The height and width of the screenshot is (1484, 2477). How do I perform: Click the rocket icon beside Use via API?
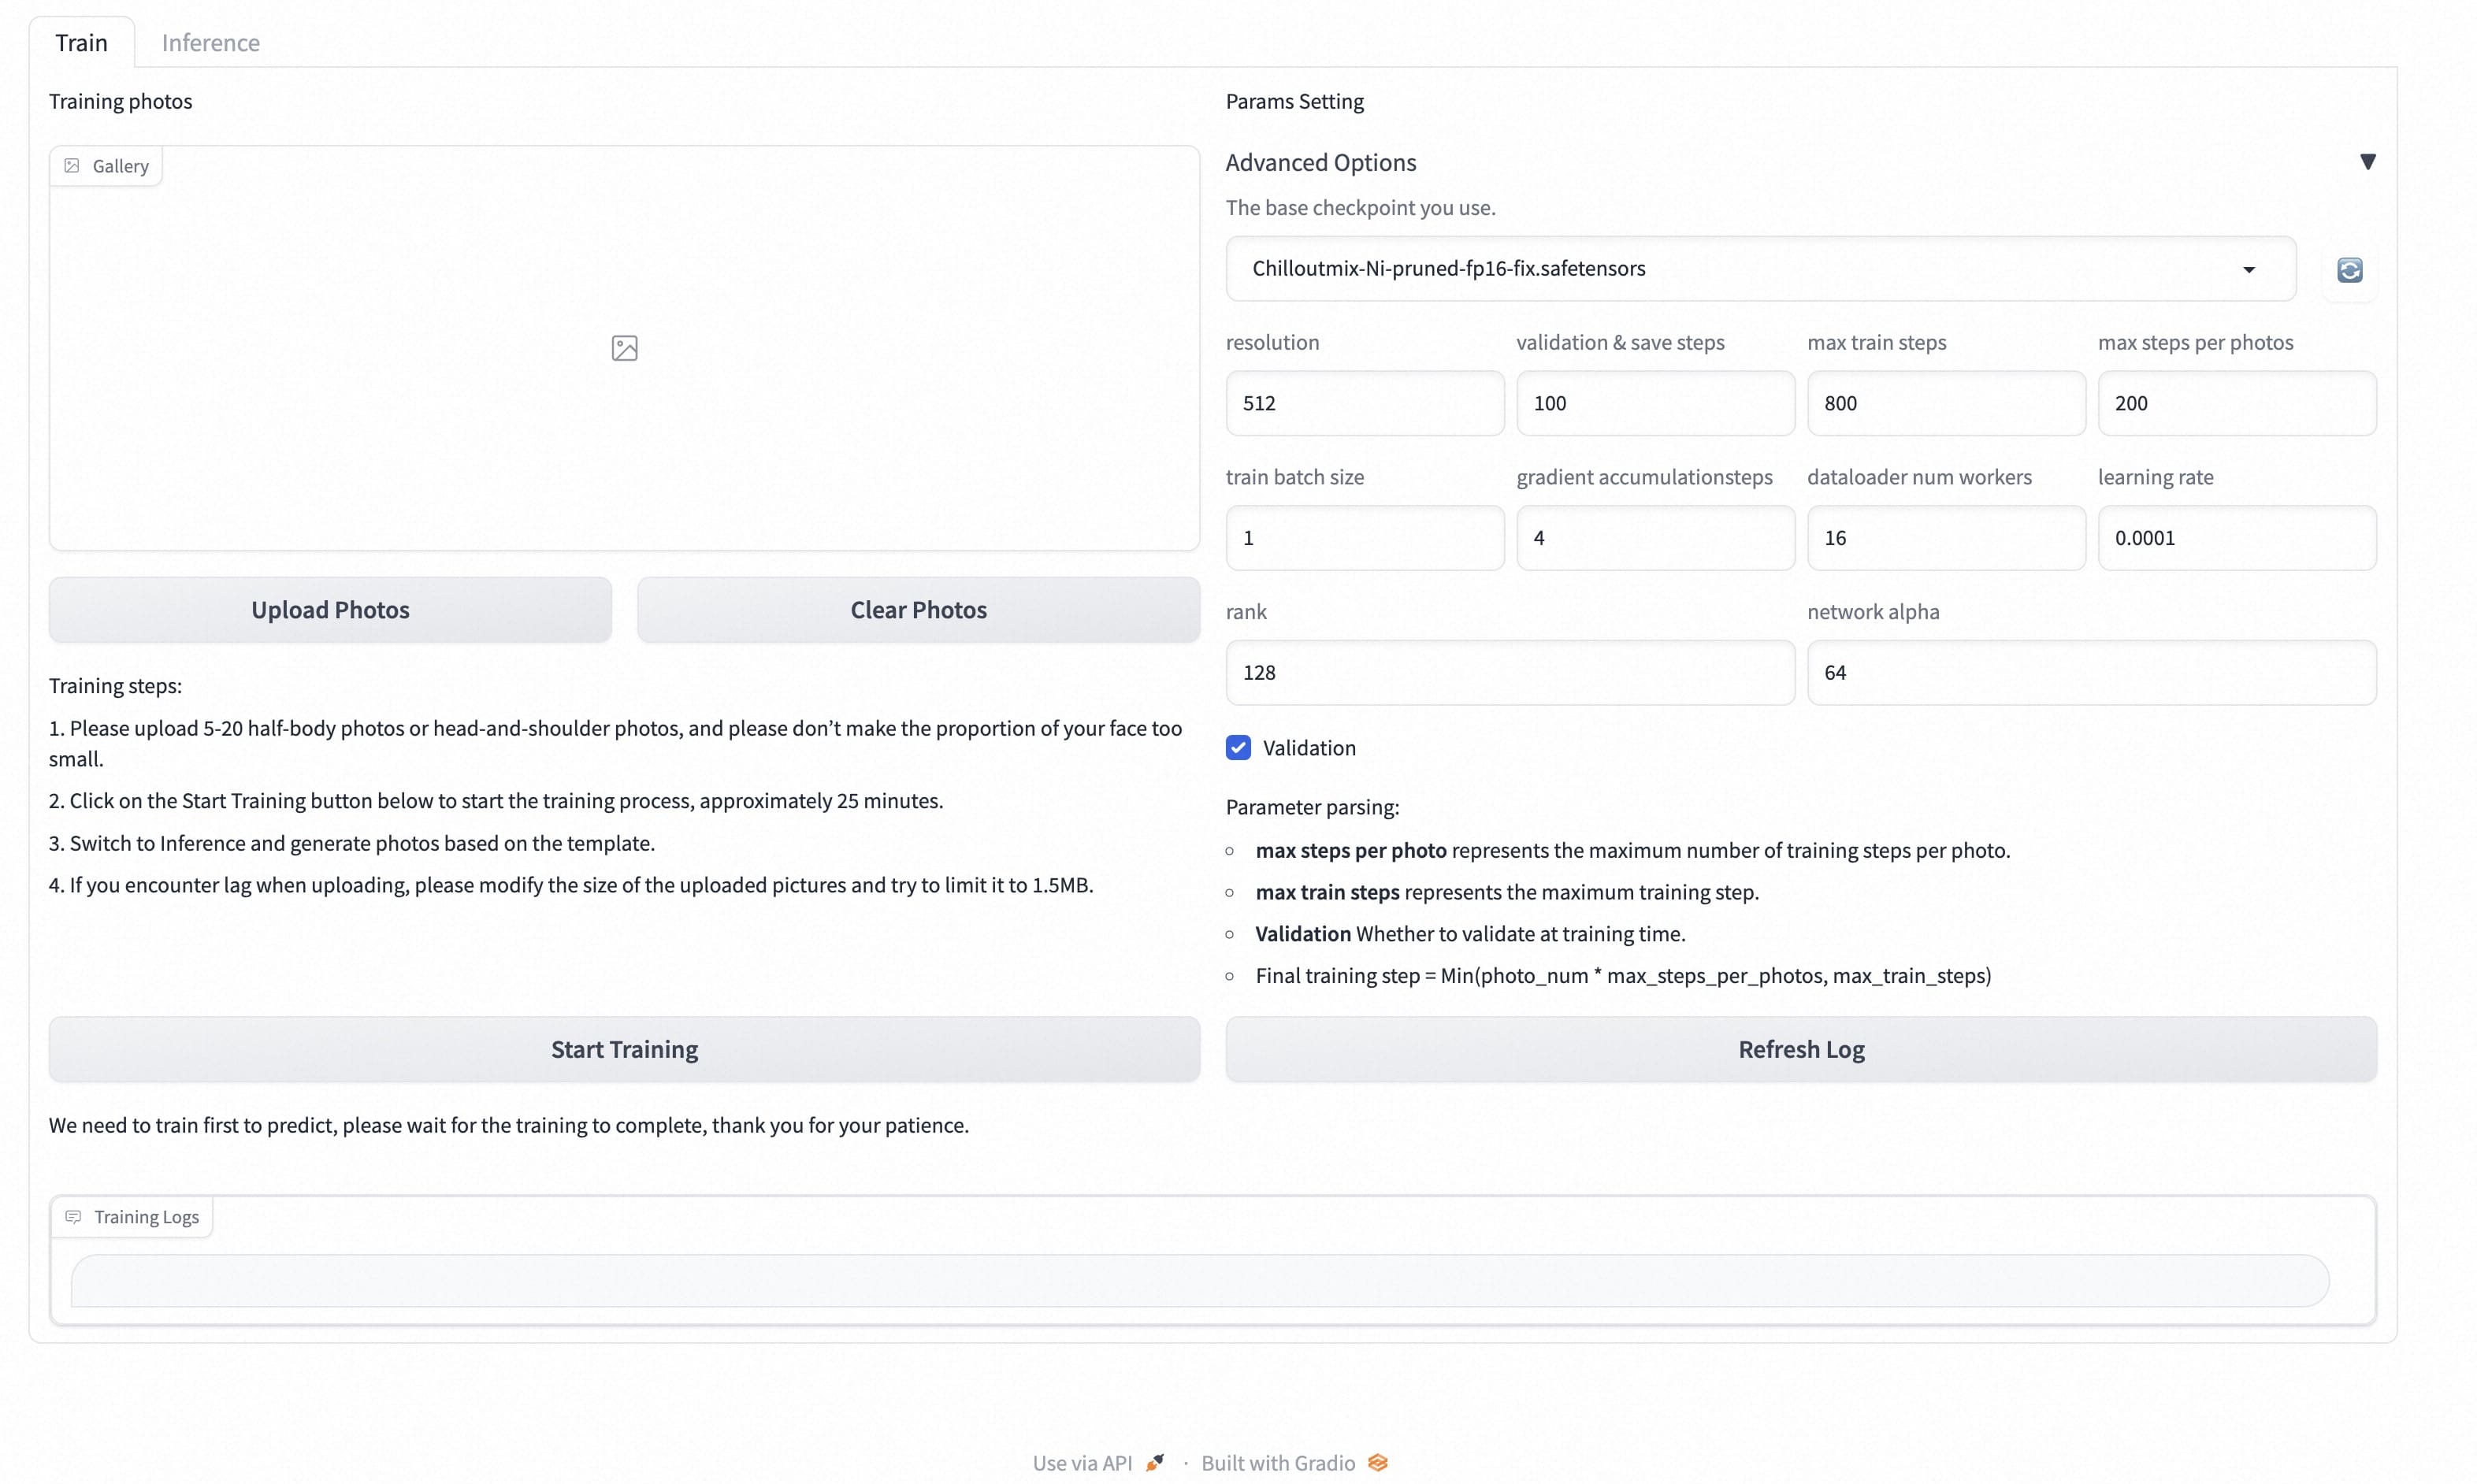pos(1155,1462)
